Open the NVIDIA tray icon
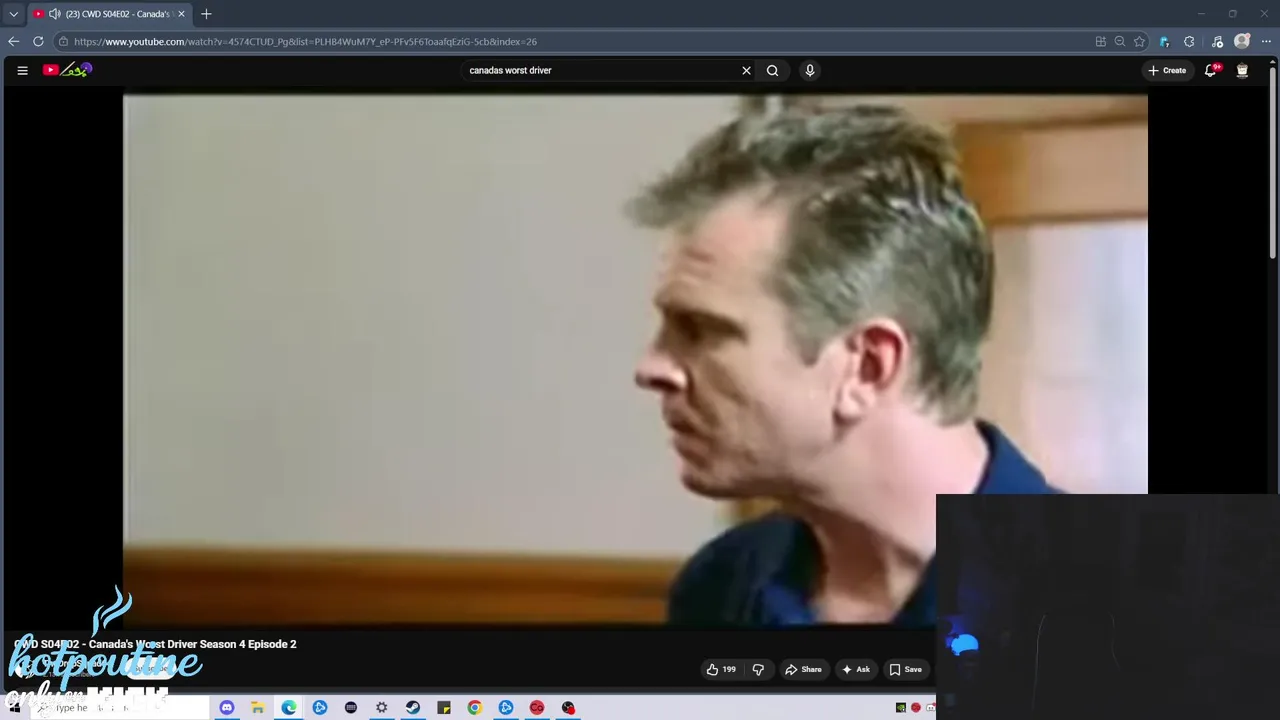This screenshot has width=1280, height=720. 901,708
